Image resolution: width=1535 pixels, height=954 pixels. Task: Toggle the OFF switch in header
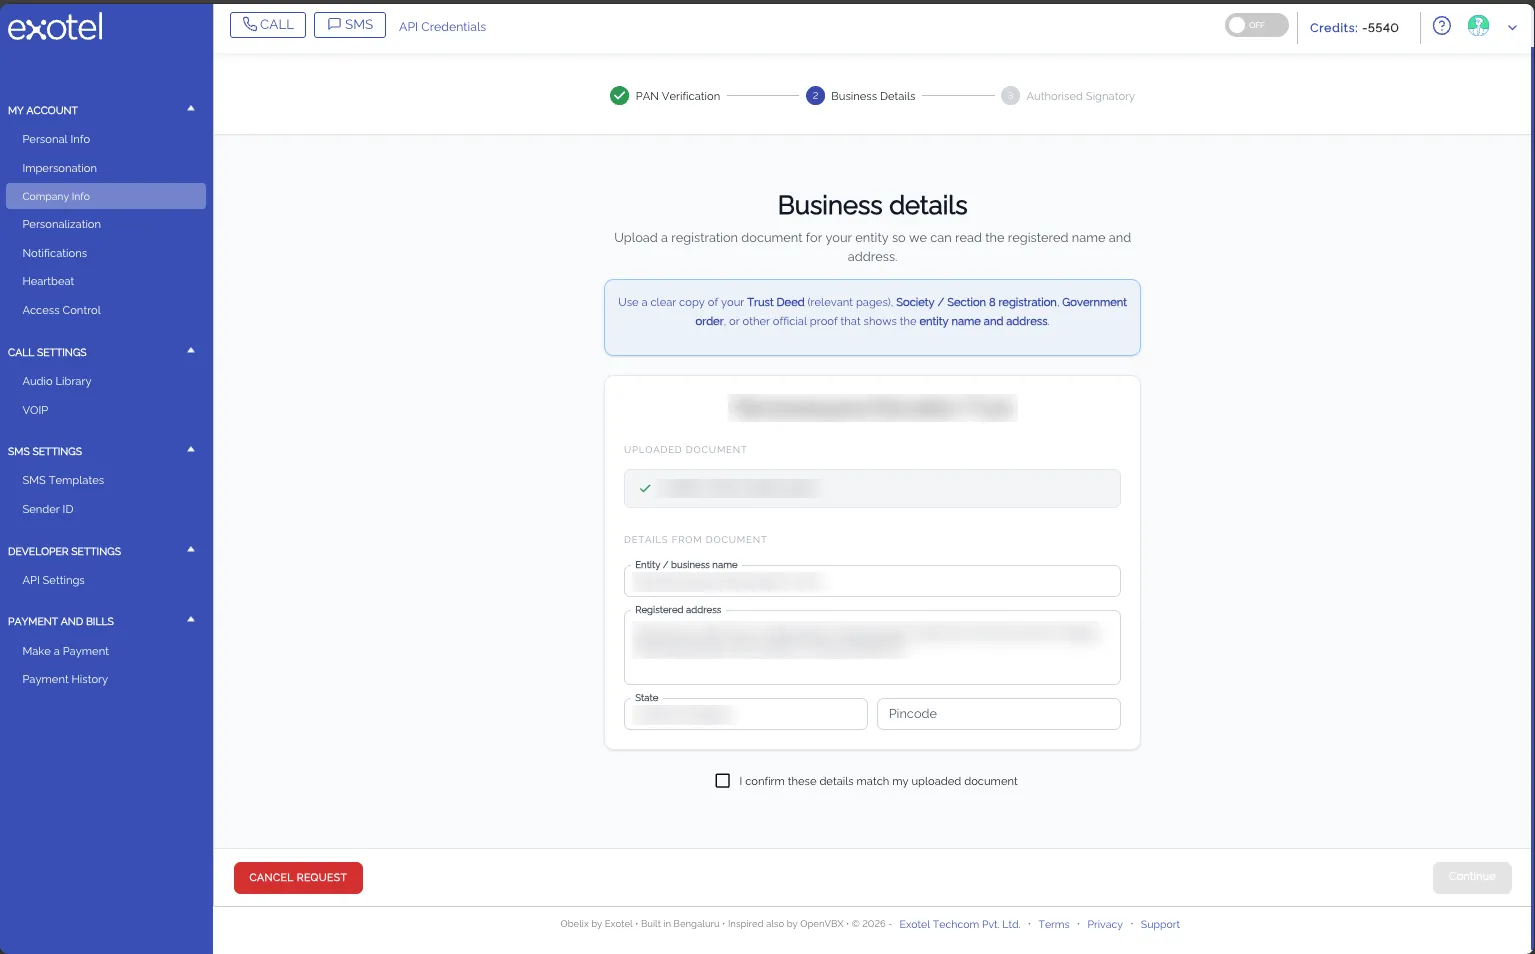(x=1256, y=25)
